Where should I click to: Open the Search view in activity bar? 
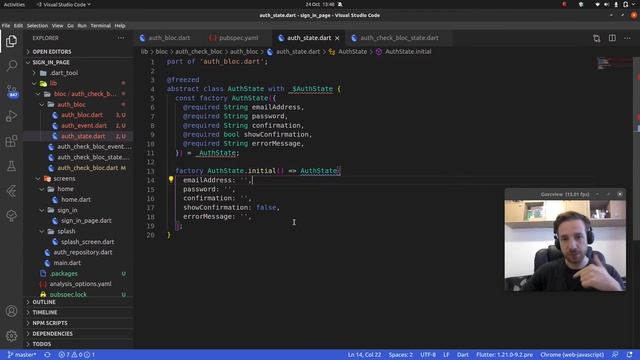pyautogui.click(x=11, y=65)
